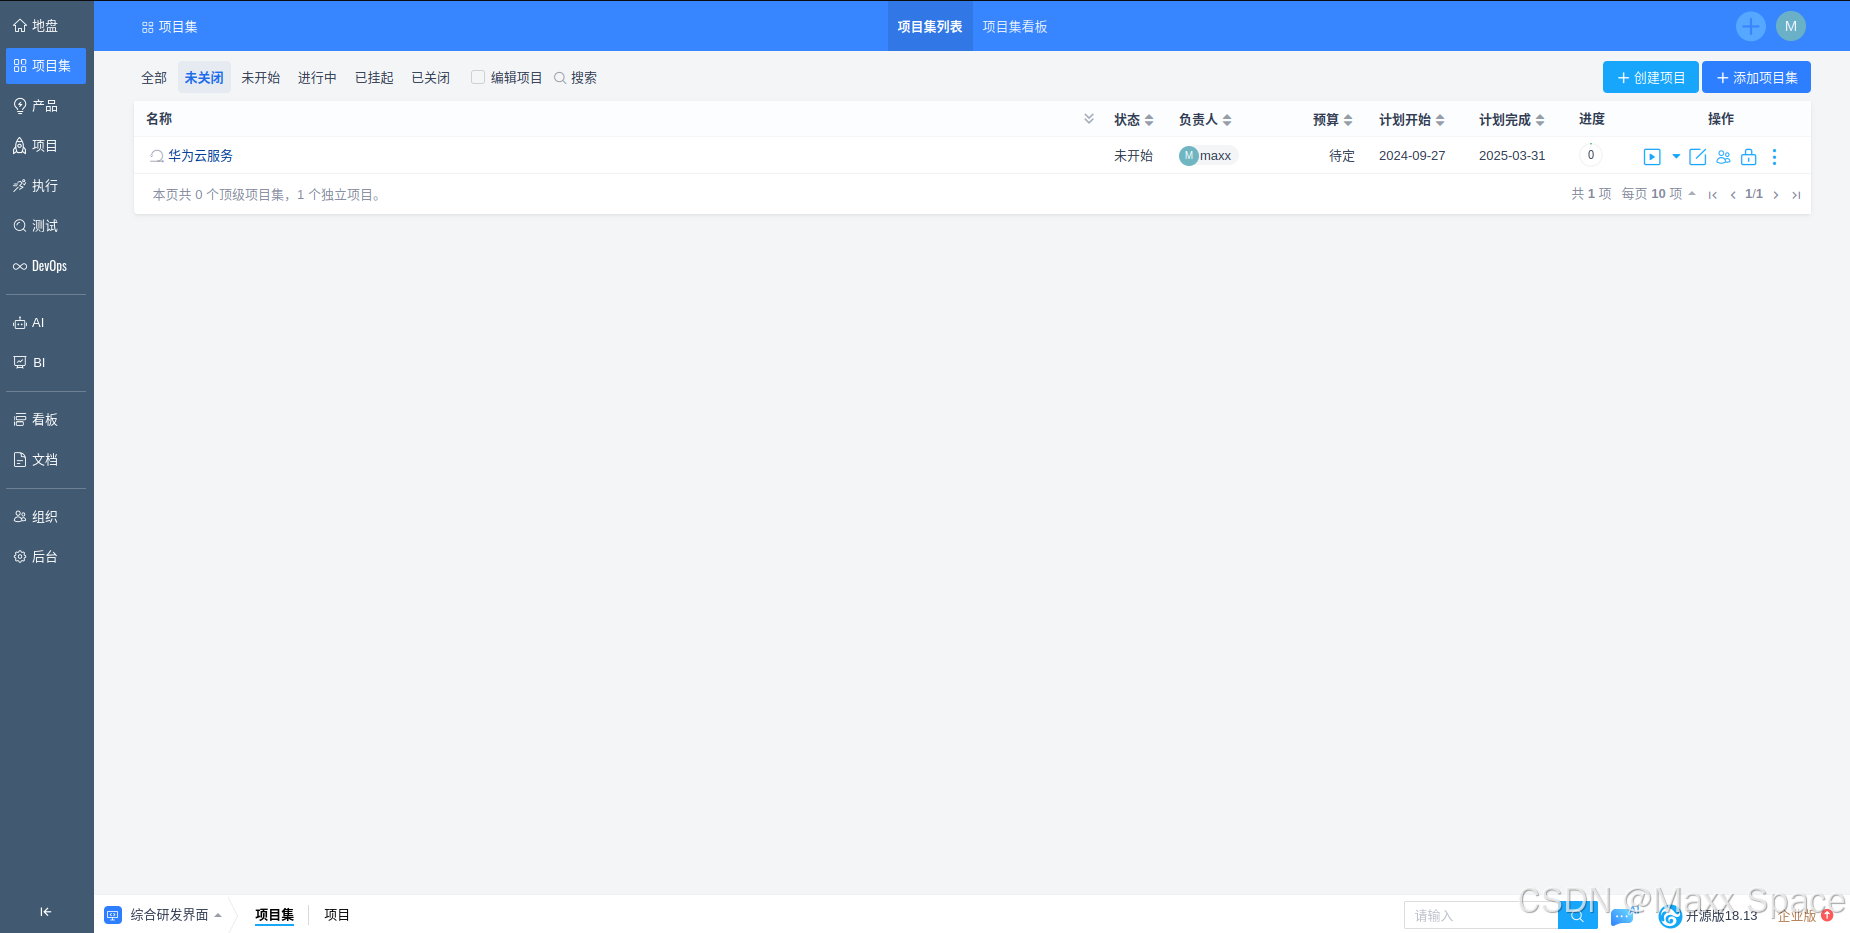Sort by the 计划完成 column
1850x933 pixels.
1512,120
